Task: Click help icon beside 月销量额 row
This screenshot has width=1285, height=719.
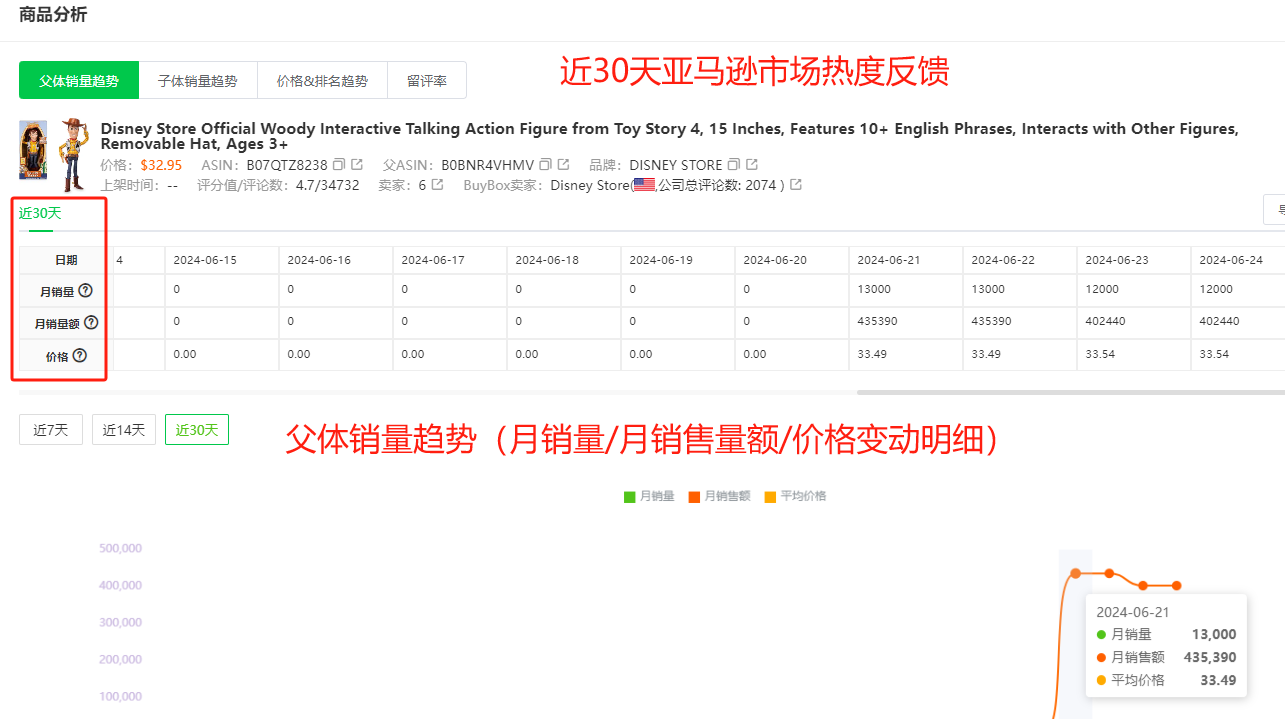Action: click(91, 323)
